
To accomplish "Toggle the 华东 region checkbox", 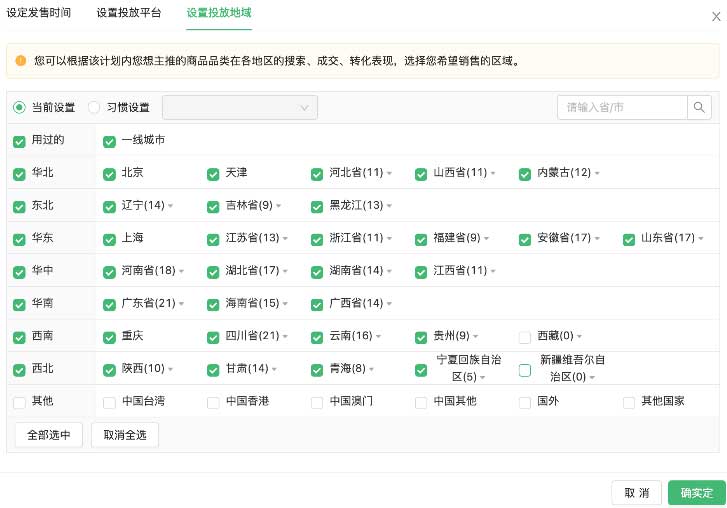I will point(19,240).
